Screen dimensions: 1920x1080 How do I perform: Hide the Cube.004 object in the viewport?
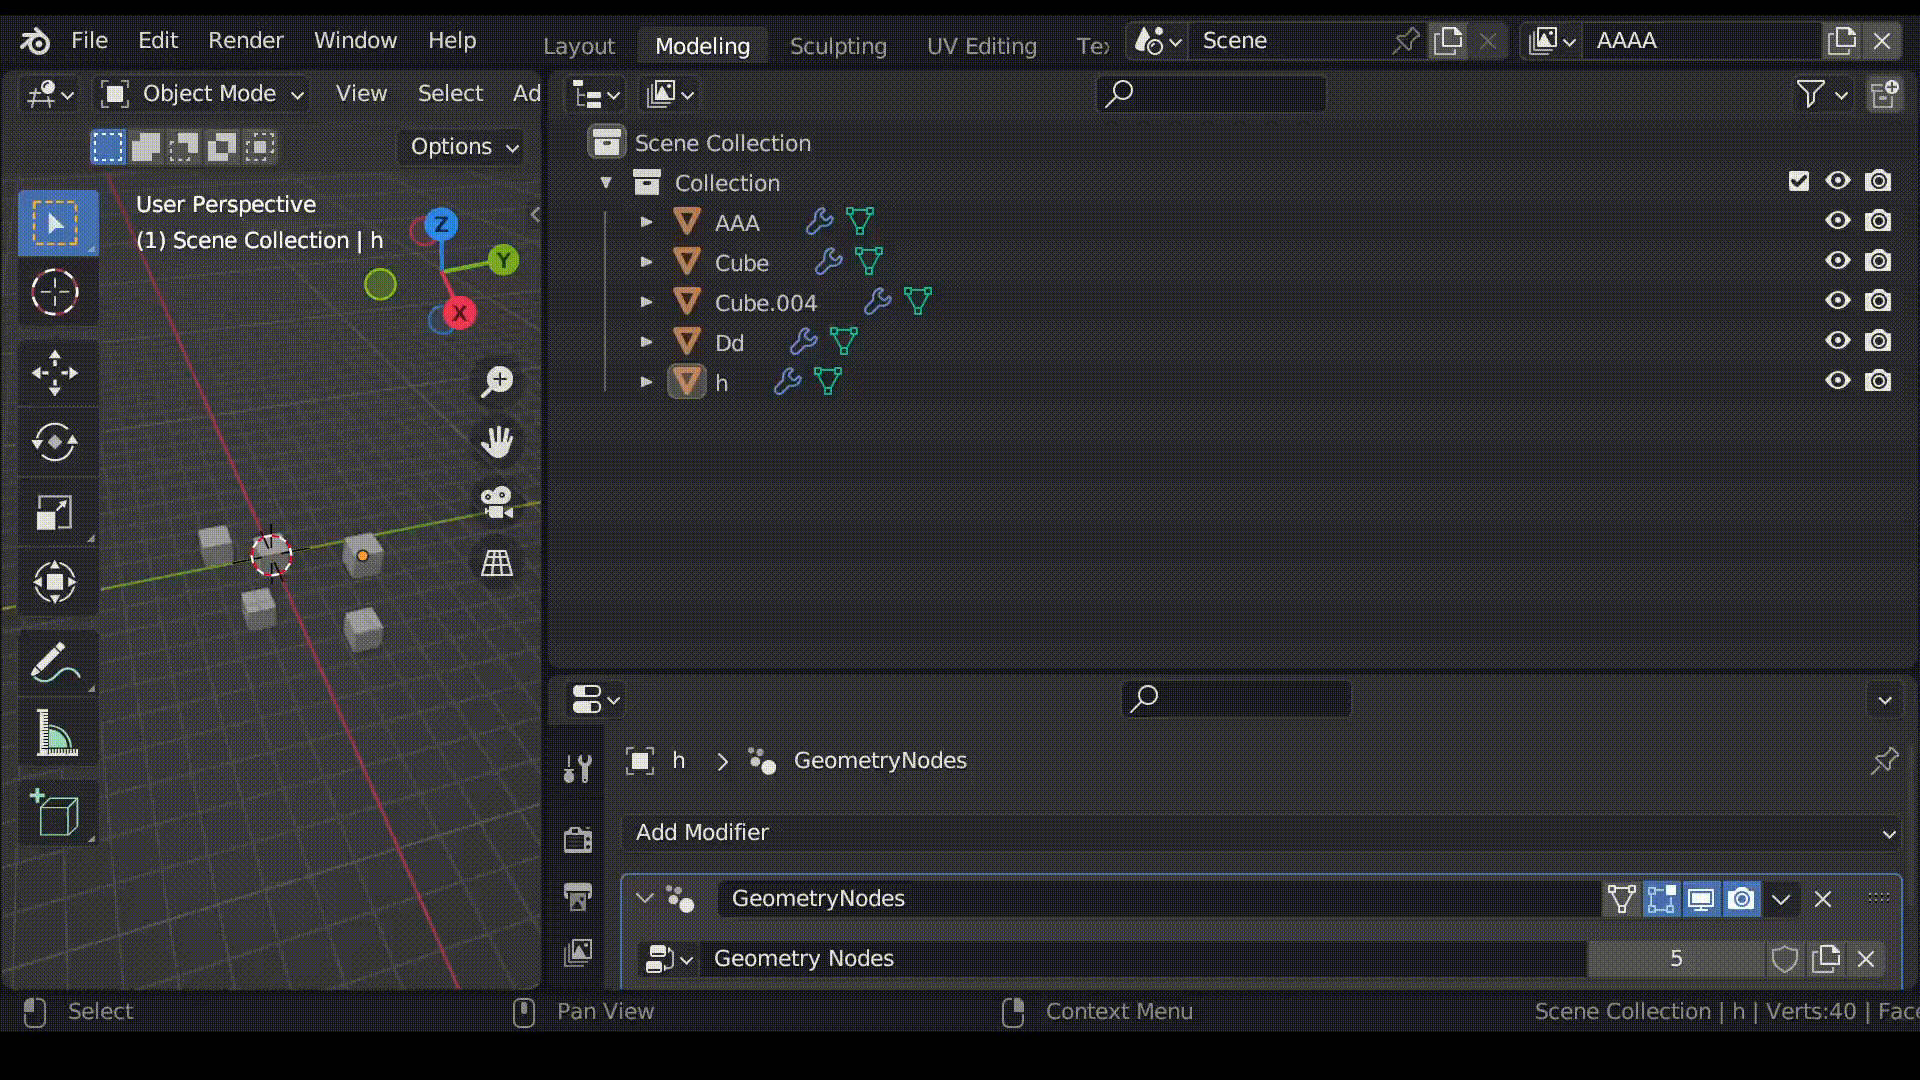pyautogui.click(x=1838, y=301)
